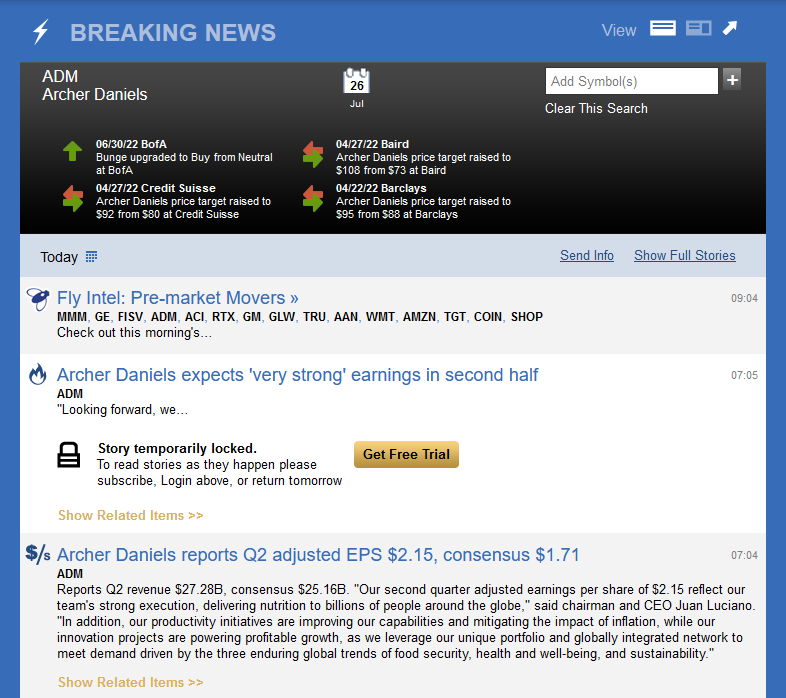
Task: Click the SHOP ticker symbol
Action: (x=527, y=317)
